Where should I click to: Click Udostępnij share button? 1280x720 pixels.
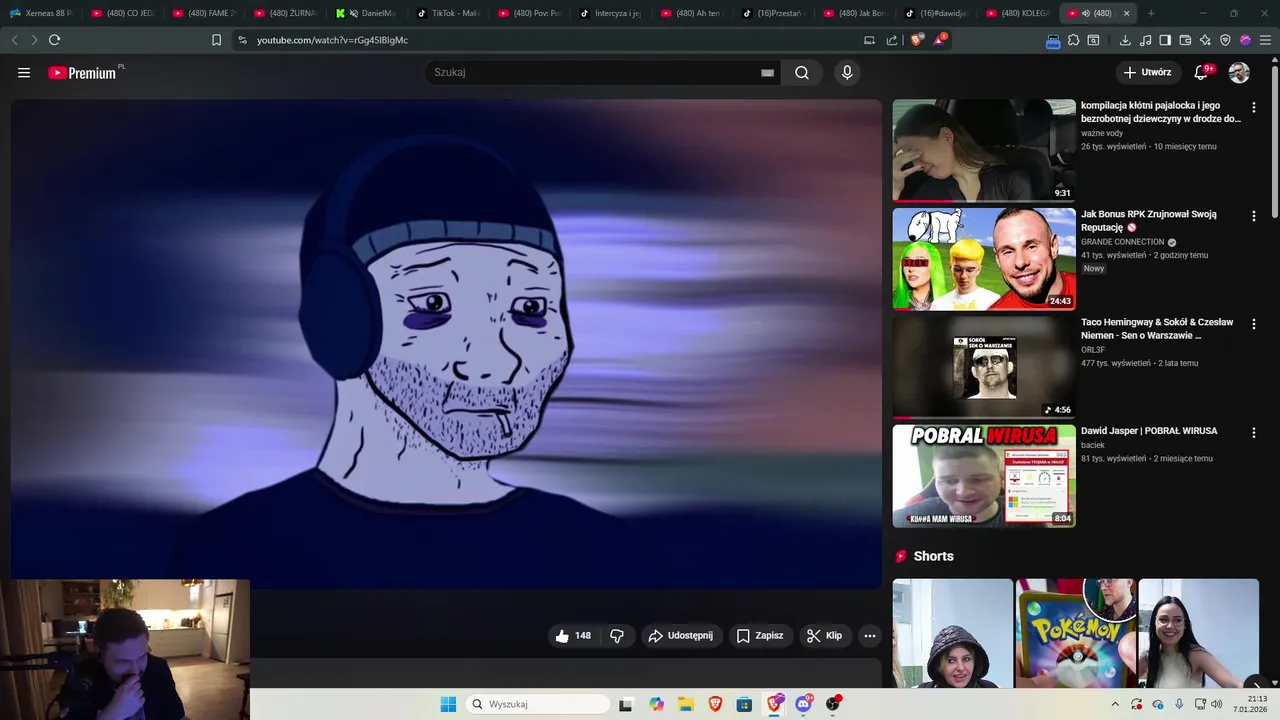[x=681, y=636]
